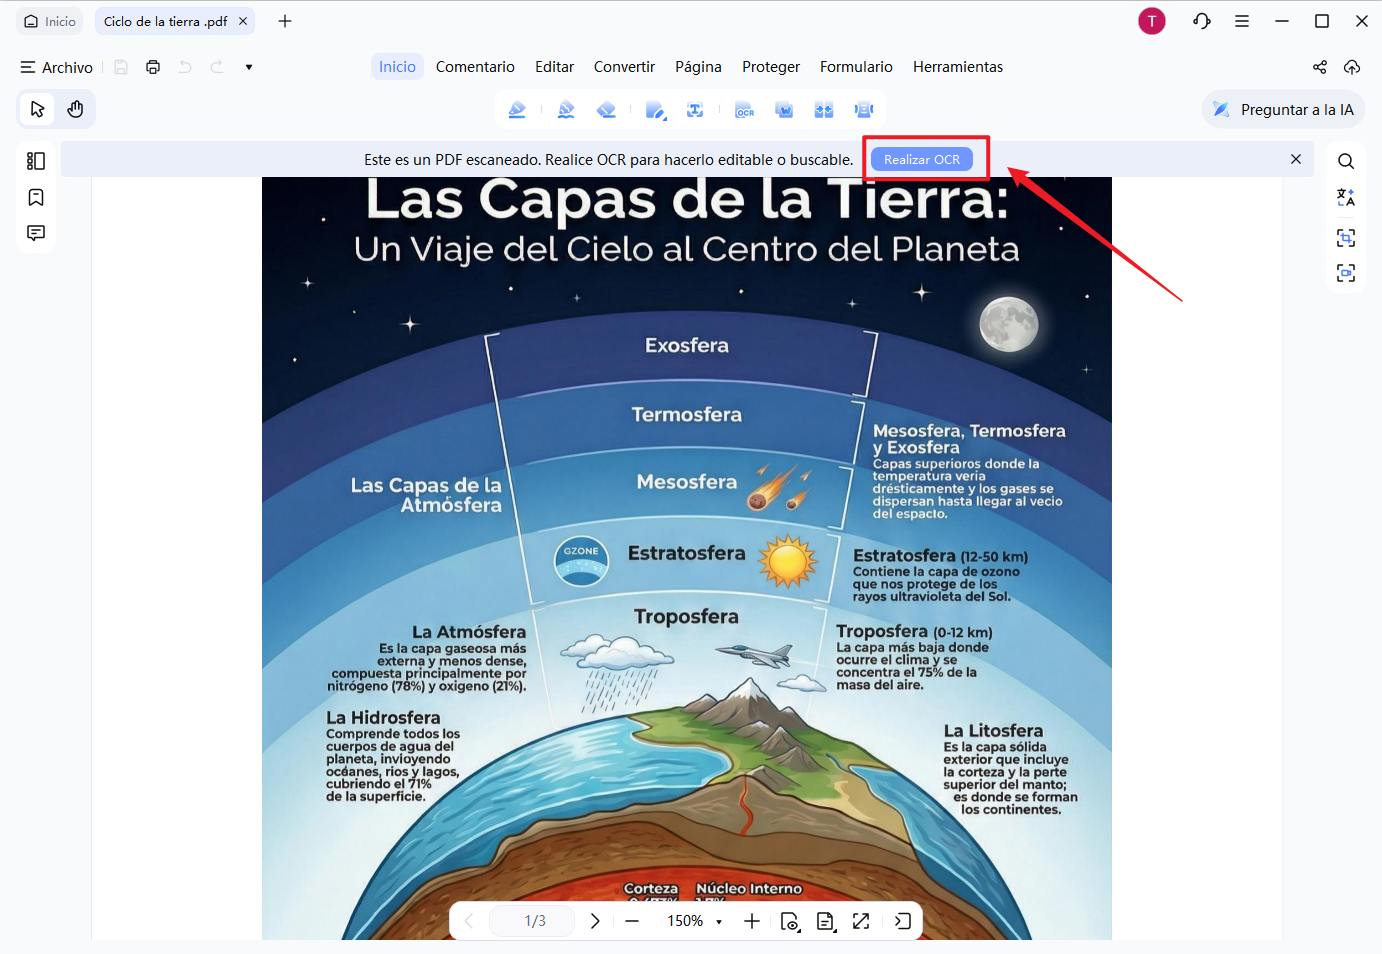Decrease zoom with the minus control

(x=632, y=921)
